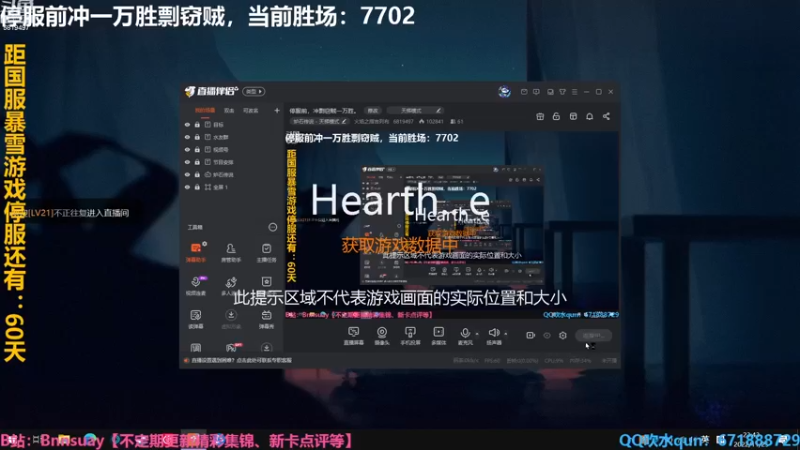The width and height of the screenshot is (800, 450).
Task: Open the message bubble icon in the title bar
Action: (536, 92)
